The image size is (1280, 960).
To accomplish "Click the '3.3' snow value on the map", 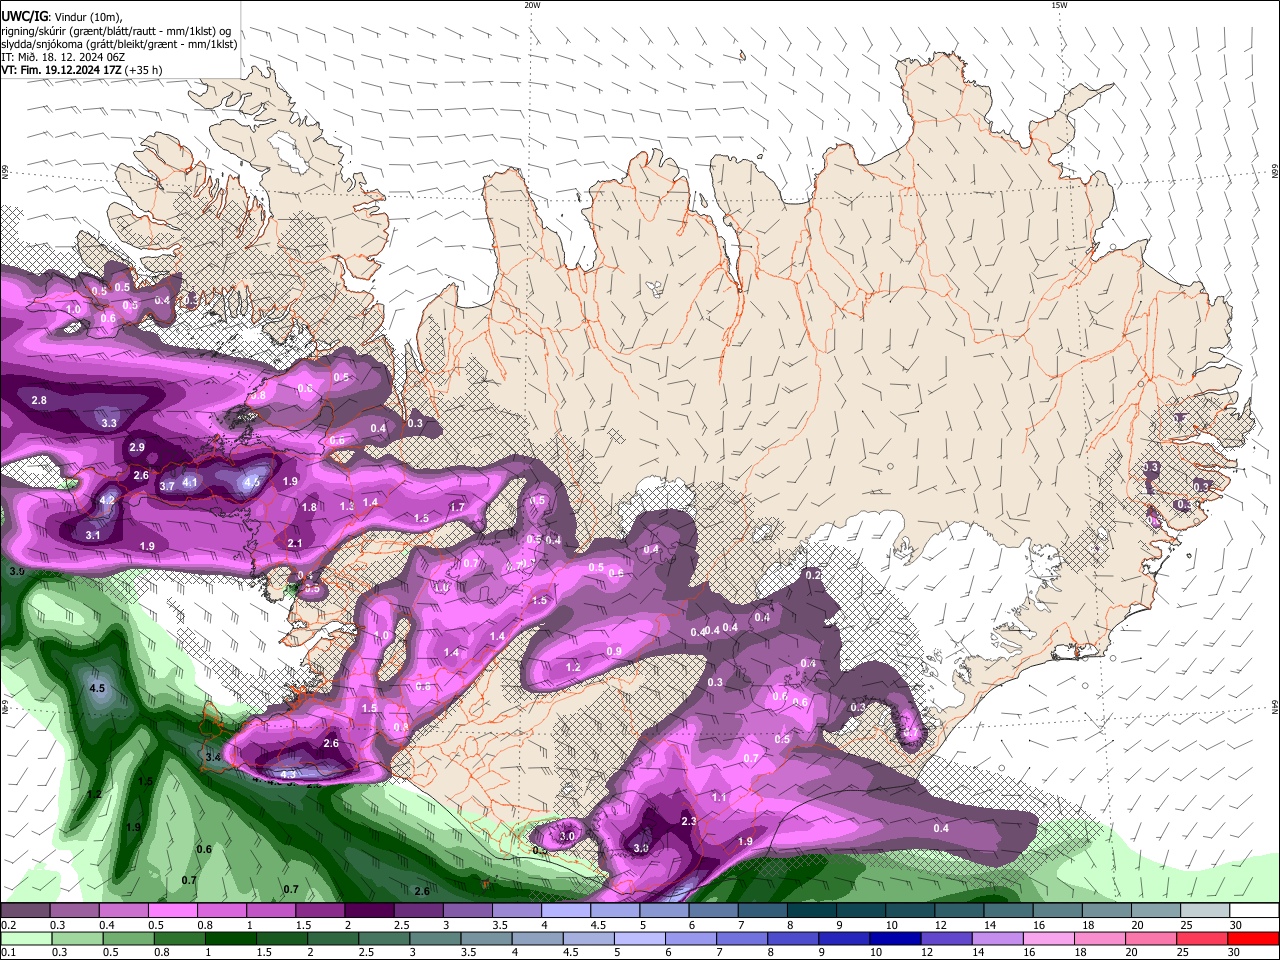I will click(x=109, y=423).
